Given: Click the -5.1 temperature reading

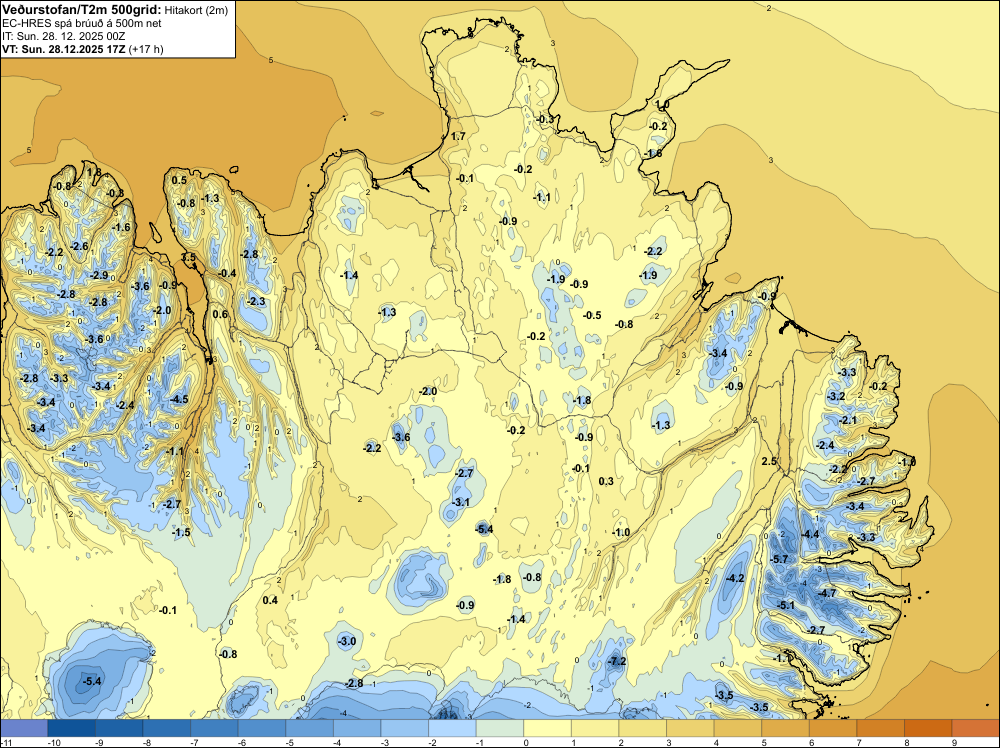Looking at the screenshot, I should click(x=785, y=605).
